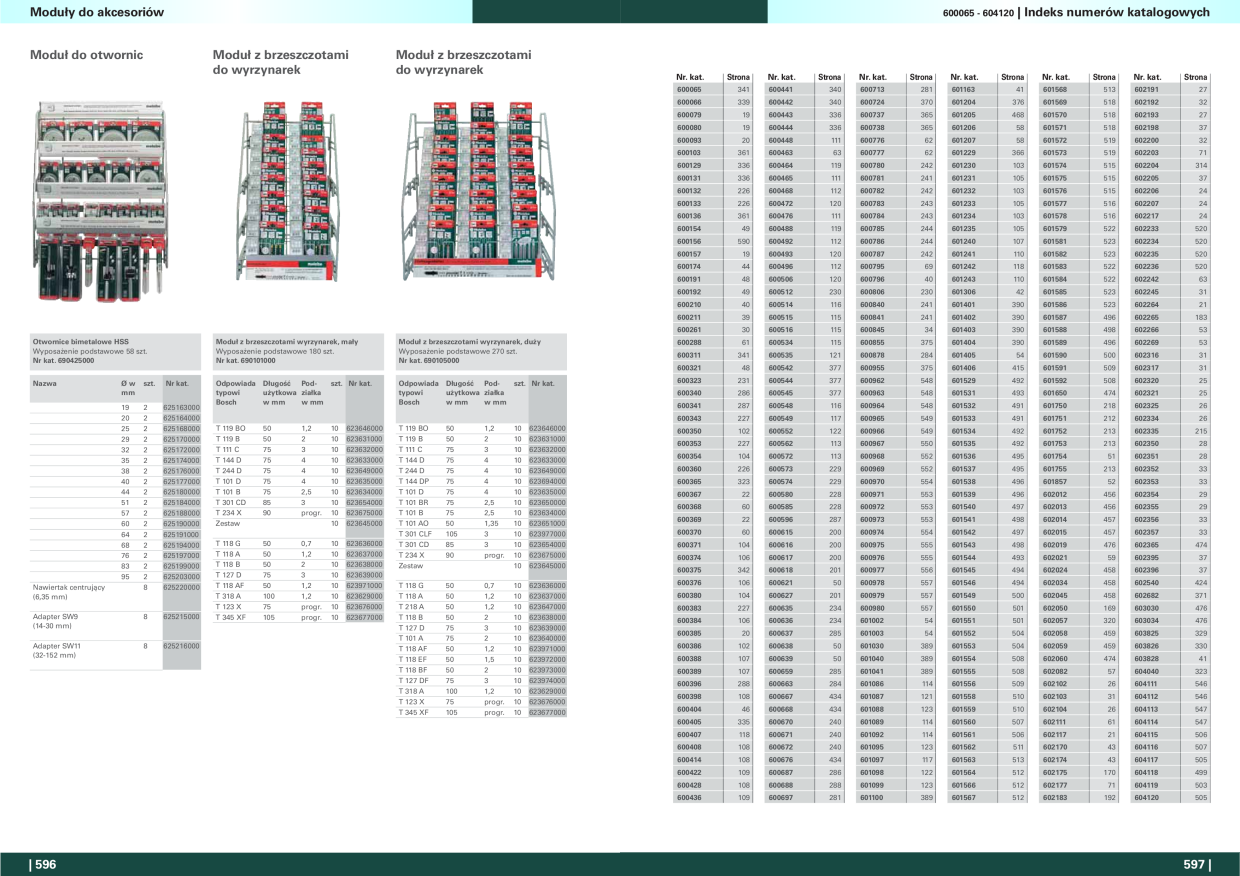The width and height of the screenshot is (1240, 876).
Task: Click page number 597 in footer
Action: (1196, 865)
